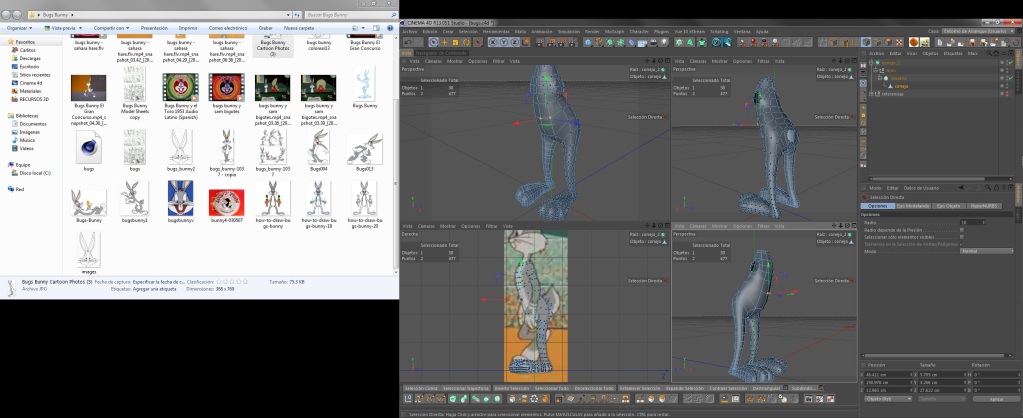1023x418 pixels.
Task: Click the Radio value field
Action: pos(973,222)
